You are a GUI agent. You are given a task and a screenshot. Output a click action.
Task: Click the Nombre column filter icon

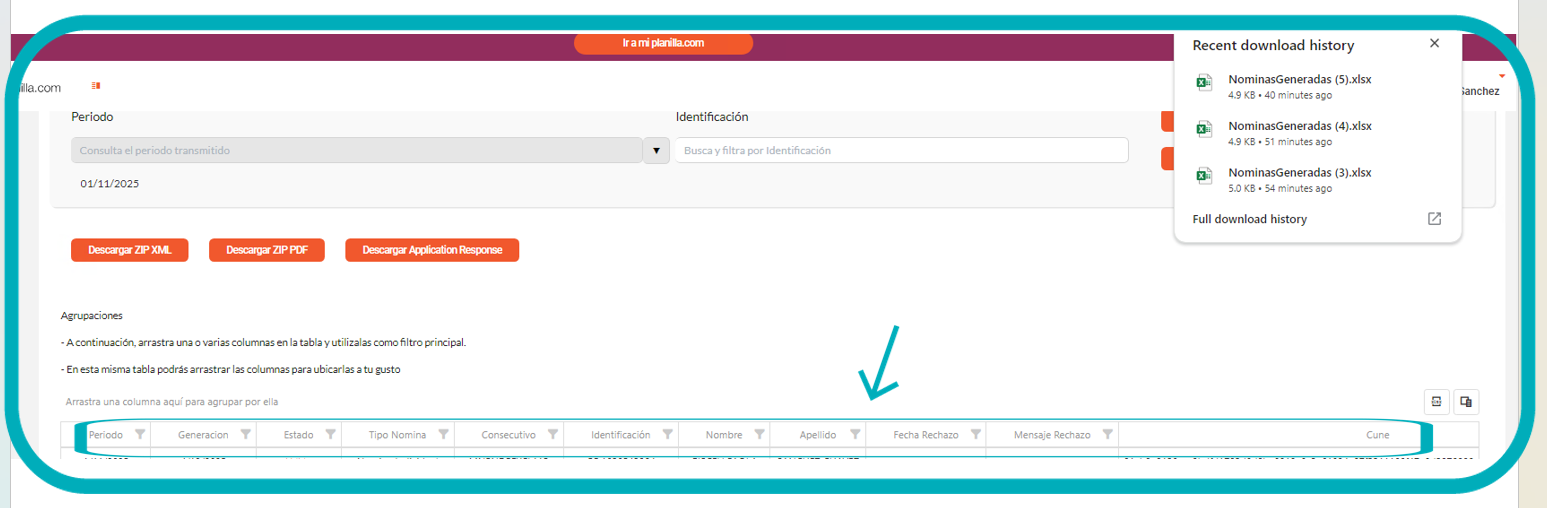coord(759,435)
